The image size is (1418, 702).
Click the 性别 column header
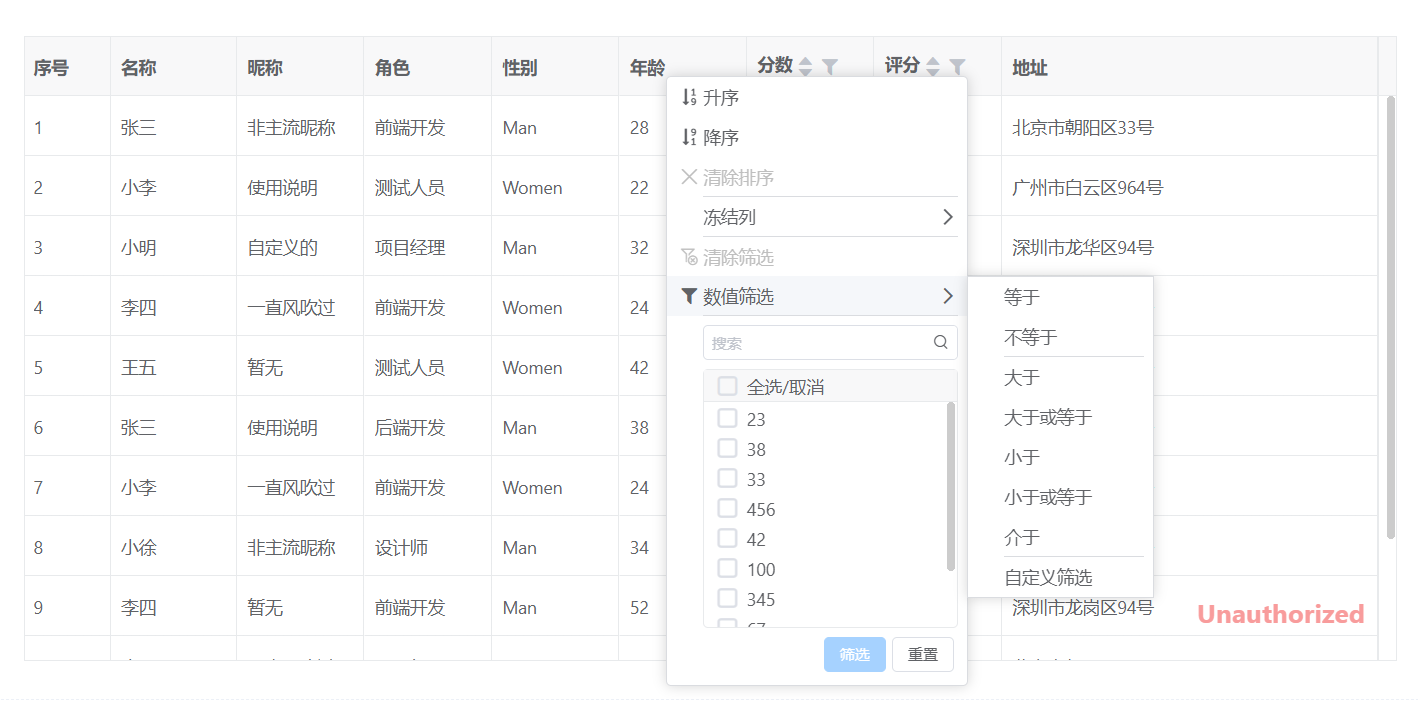[x=554, y=67]
